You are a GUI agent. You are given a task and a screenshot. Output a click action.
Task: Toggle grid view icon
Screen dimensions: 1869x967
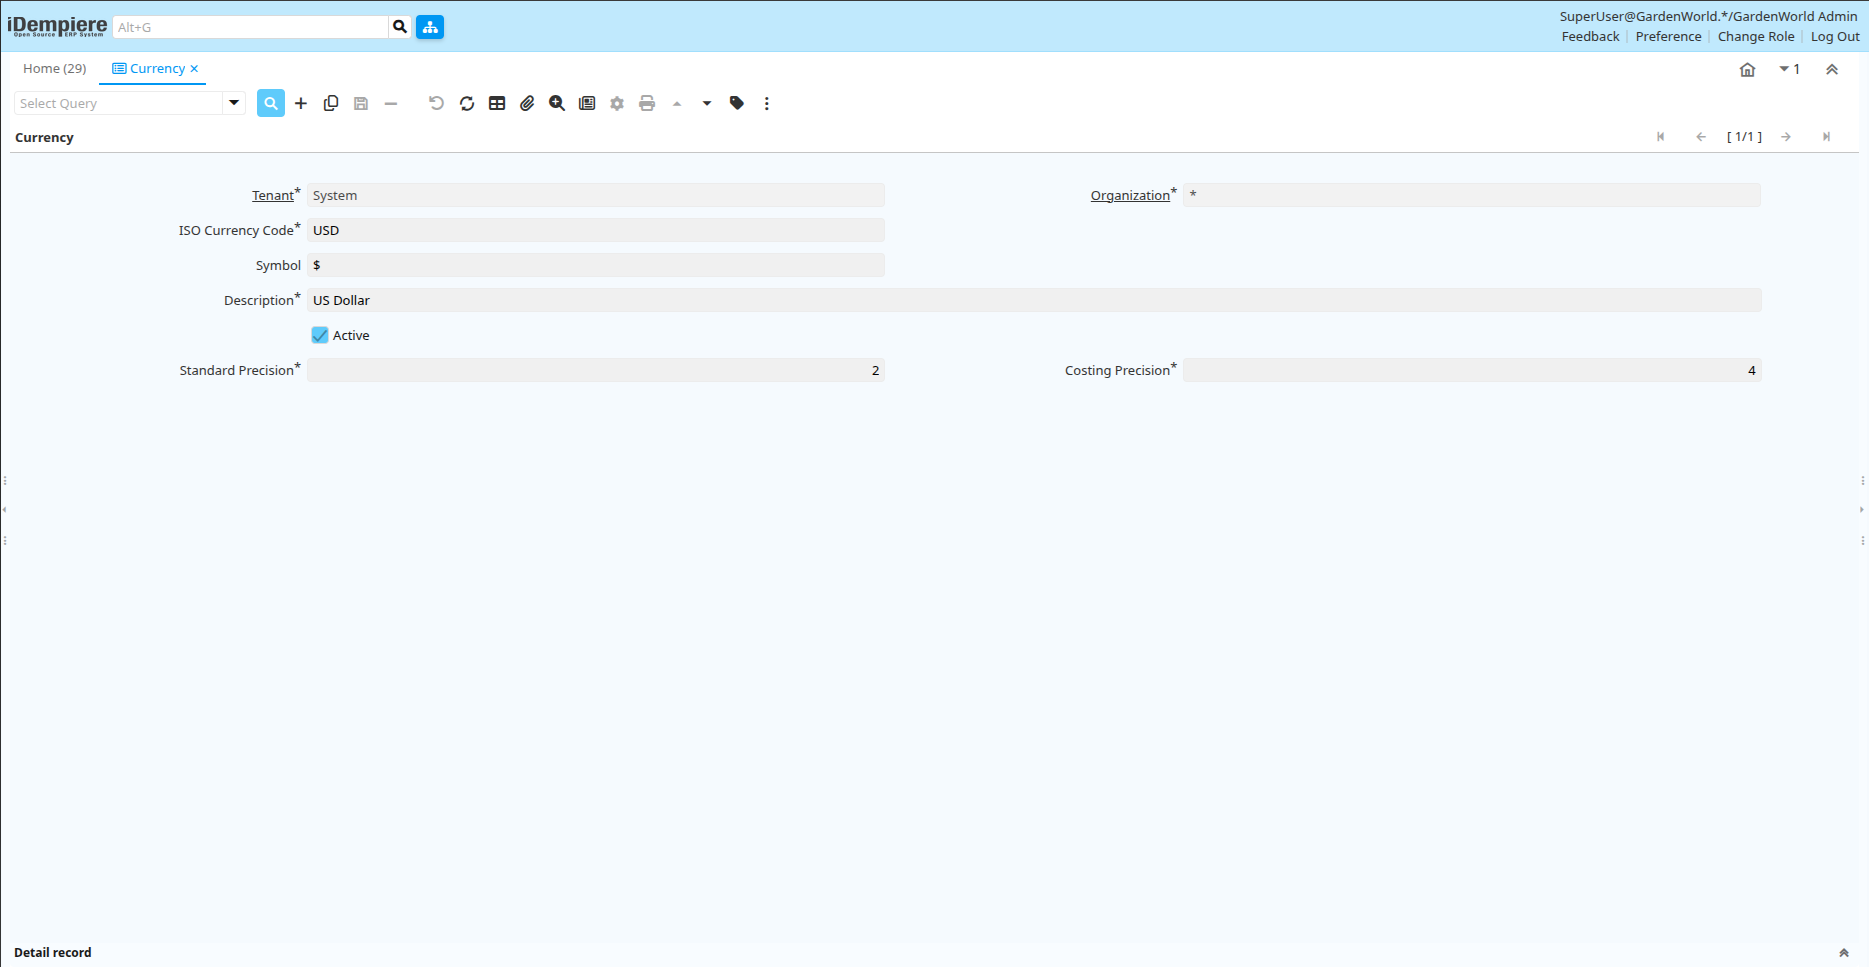[x=497, y=103]
